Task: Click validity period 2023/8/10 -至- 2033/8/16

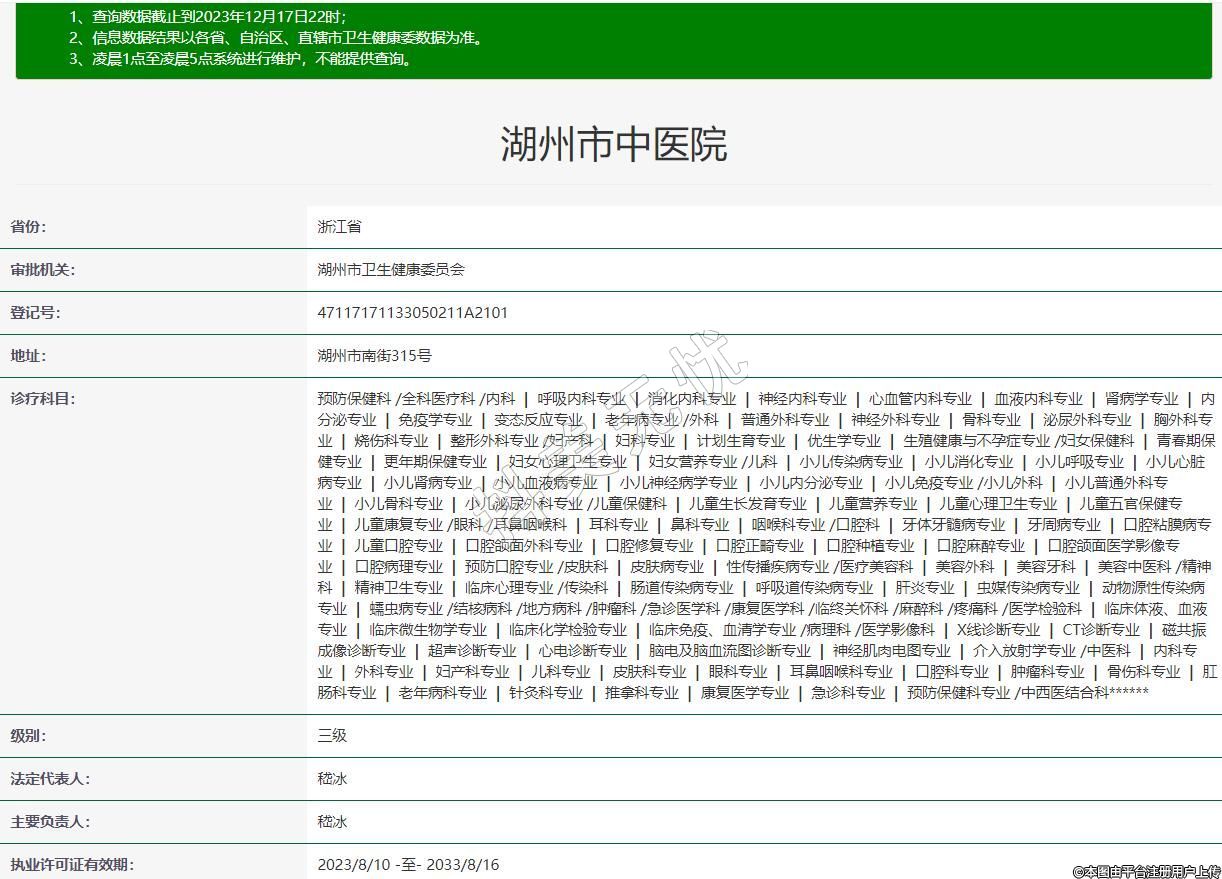Action: click(408, 865)
